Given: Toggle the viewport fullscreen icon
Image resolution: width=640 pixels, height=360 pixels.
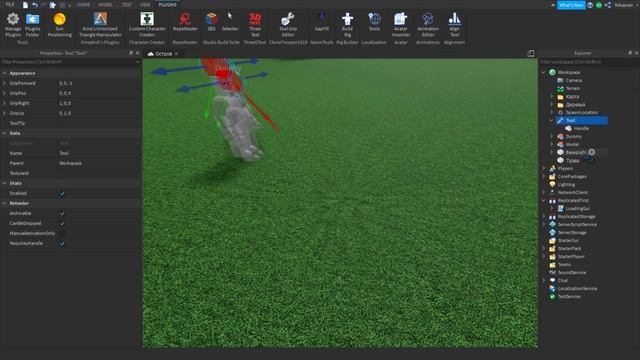Looking at the screenshot, I should pyautogui.click(x=531, y=53).
